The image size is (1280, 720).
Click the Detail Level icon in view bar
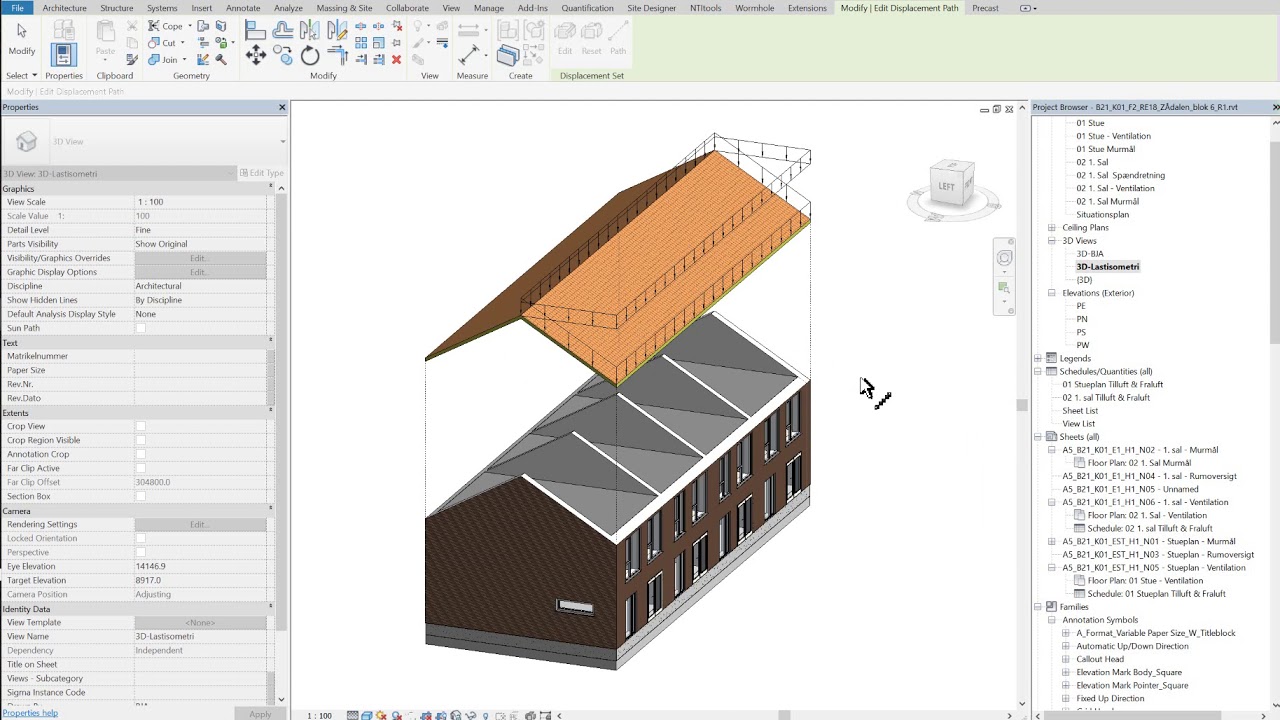(x=353, y=715)
